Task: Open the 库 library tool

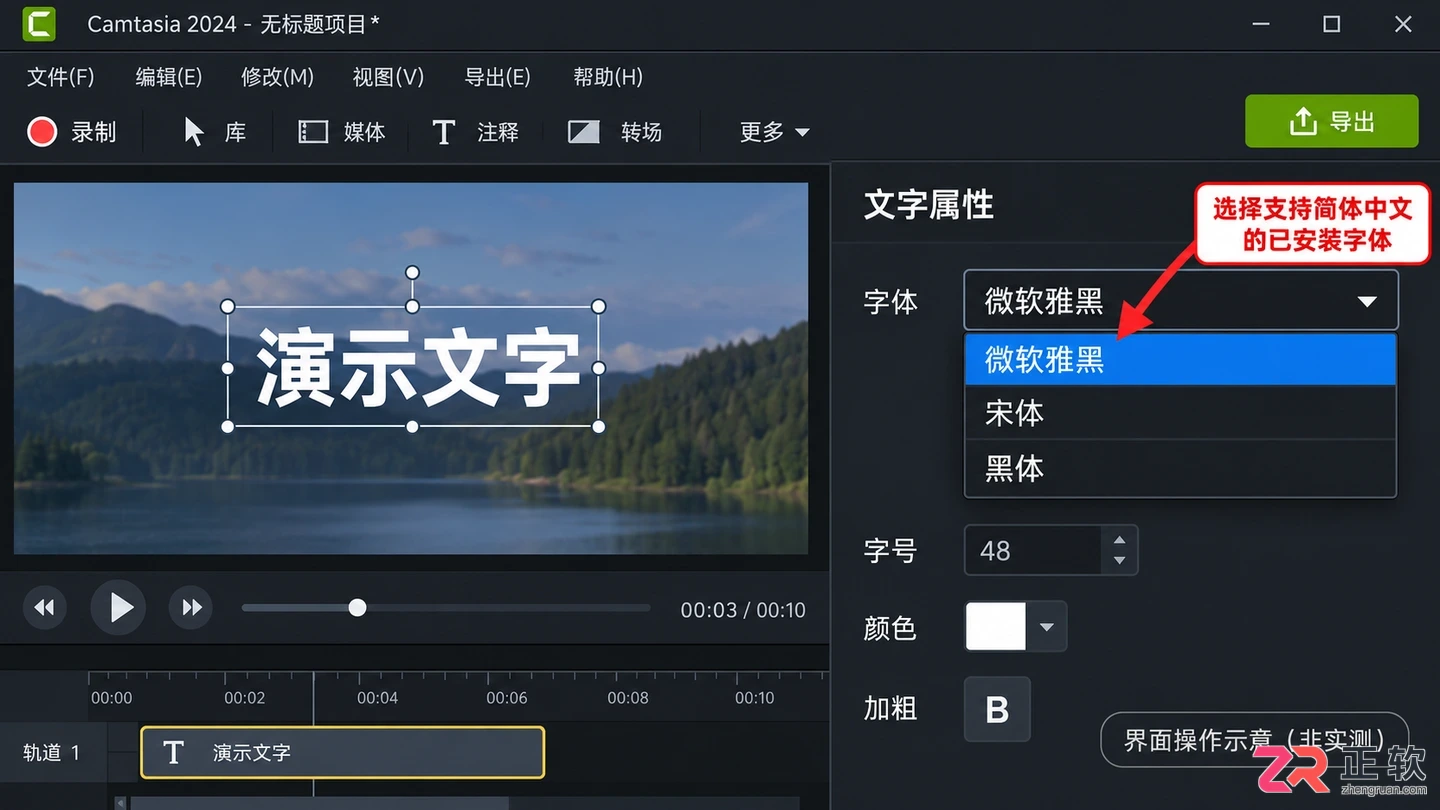Action: point(214,132)
